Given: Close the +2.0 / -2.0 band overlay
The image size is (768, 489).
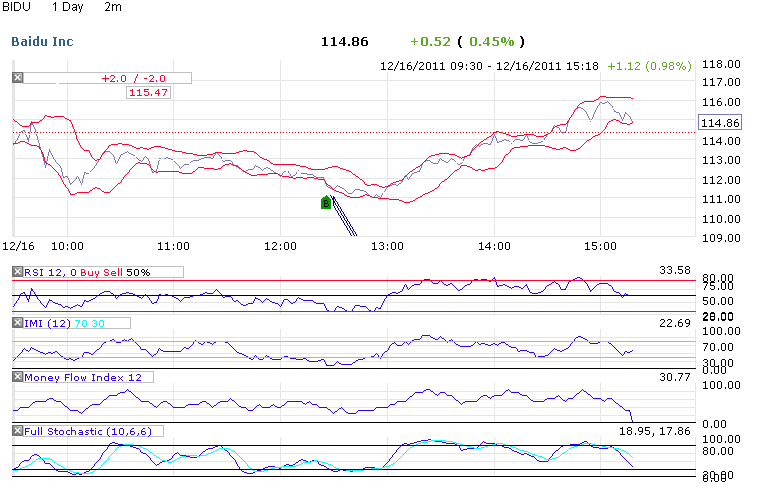Looking at the screenshot, I should click(18, 77).
